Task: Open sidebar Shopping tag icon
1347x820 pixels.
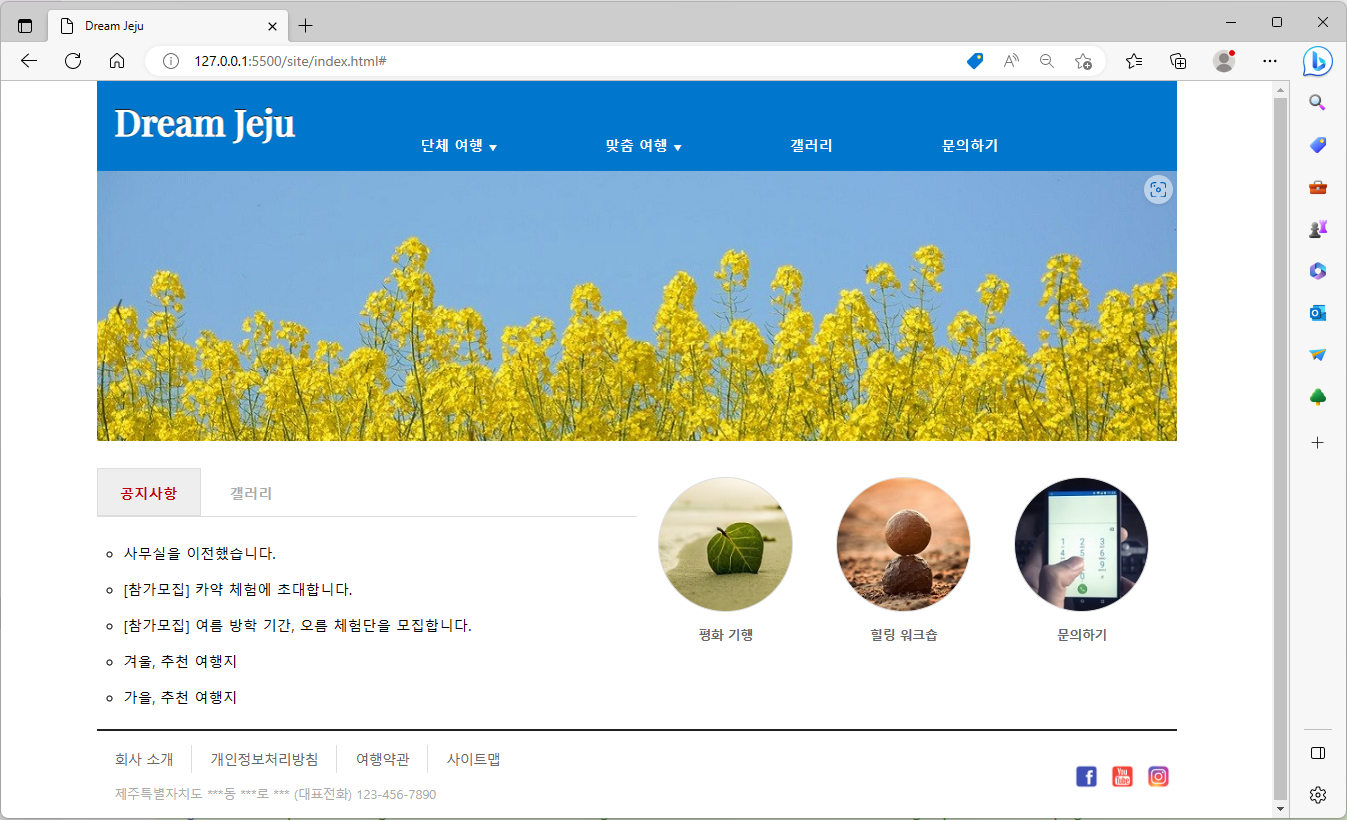Action: click(1318, 145)
